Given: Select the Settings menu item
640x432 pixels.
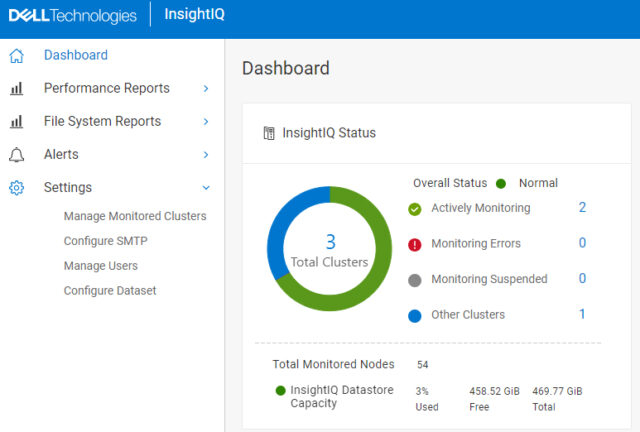Looking at the screenshot, I should tap(68, 187).
